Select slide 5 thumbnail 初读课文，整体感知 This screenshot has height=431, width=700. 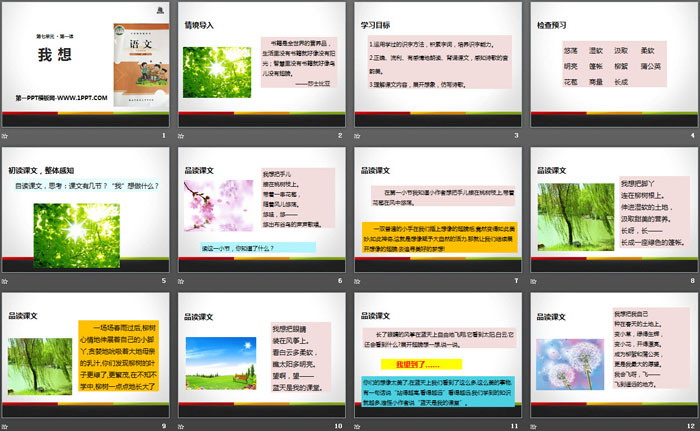tap(85, 210)
